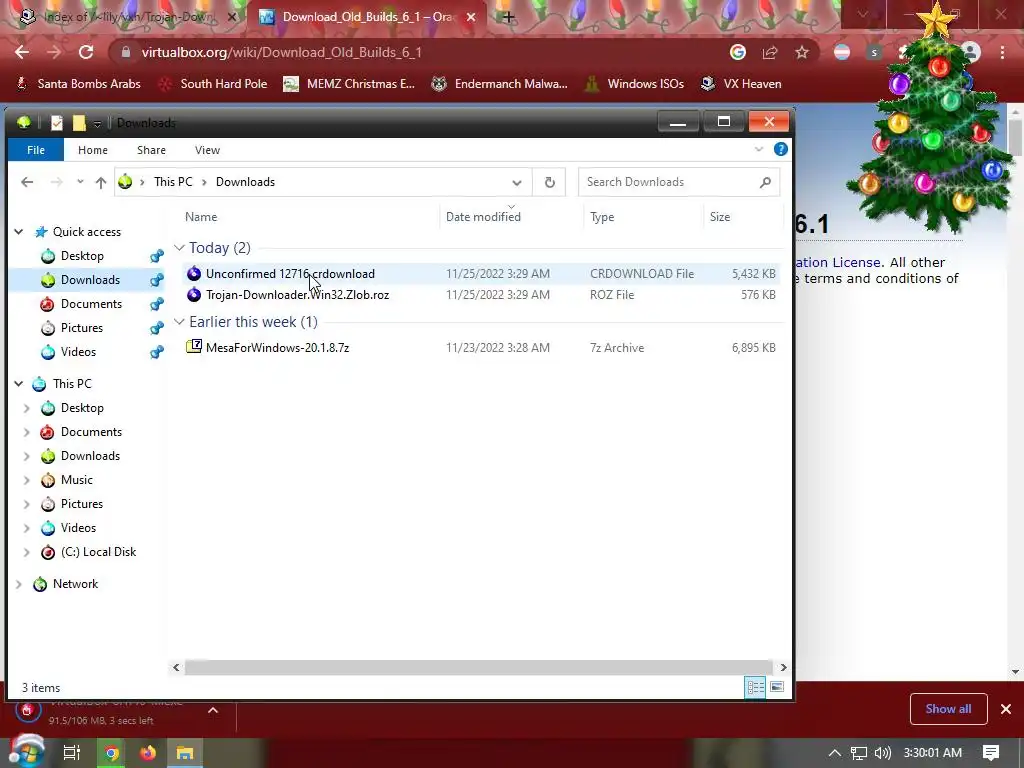1024x768 pixels.
Task: Switch to the Index of Trojan-Downloader tab
Action: pos(129,17)
